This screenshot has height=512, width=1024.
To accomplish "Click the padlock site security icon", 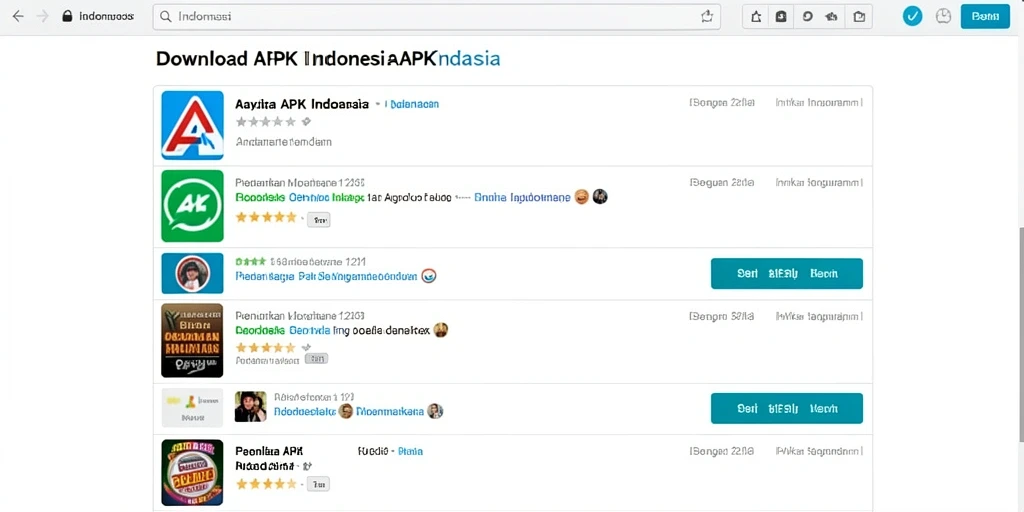I will click(x=67, y=16).
